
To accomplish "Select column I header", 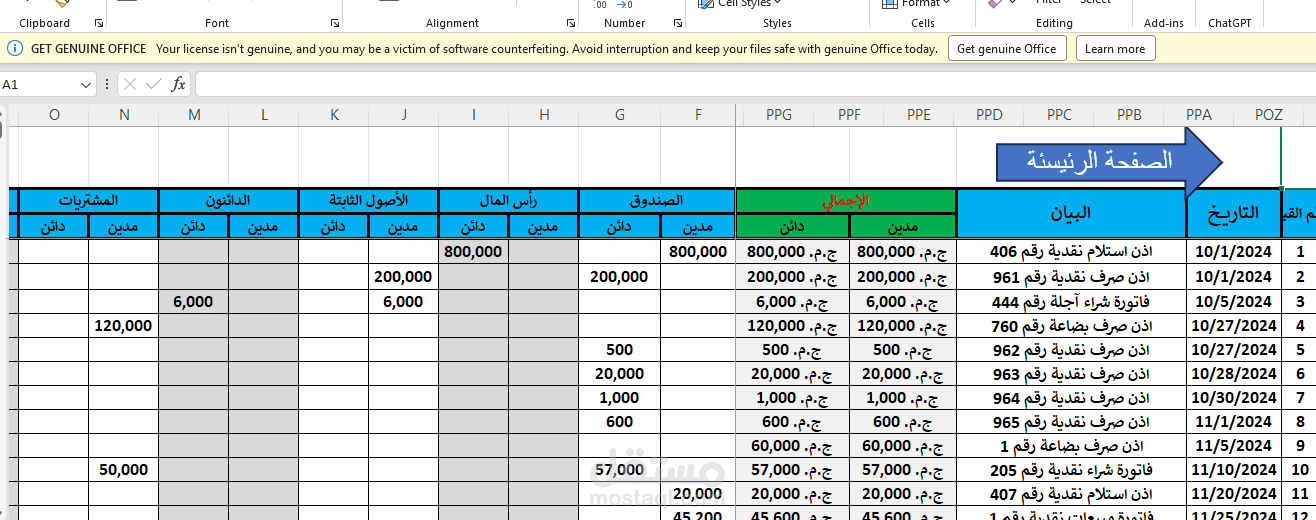I will [x=474, y=115].
